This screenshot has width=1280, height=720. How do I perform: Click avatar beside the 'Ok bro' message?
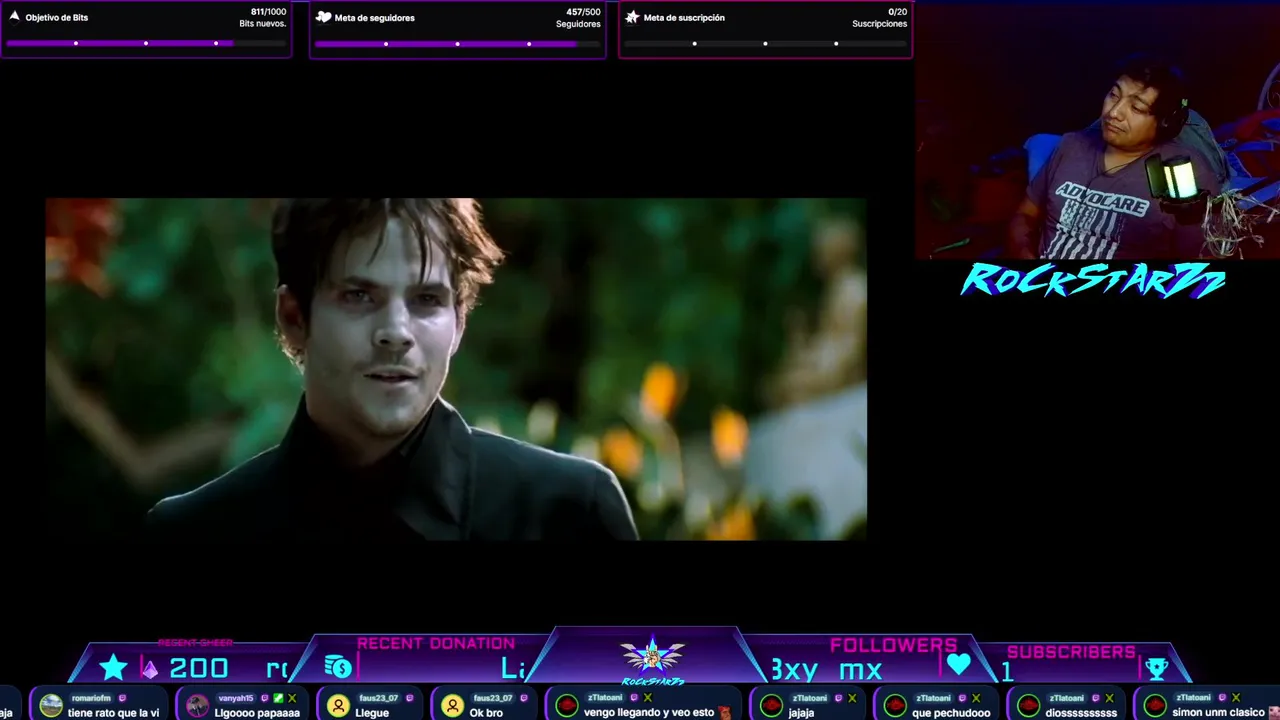[453, 706]
